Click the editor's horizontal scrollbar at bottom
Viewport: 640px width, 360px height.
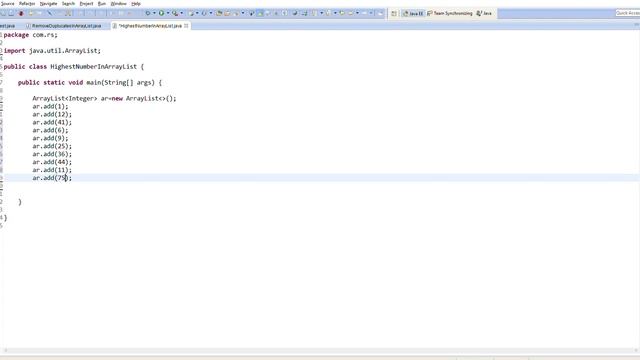pos(320,351)
